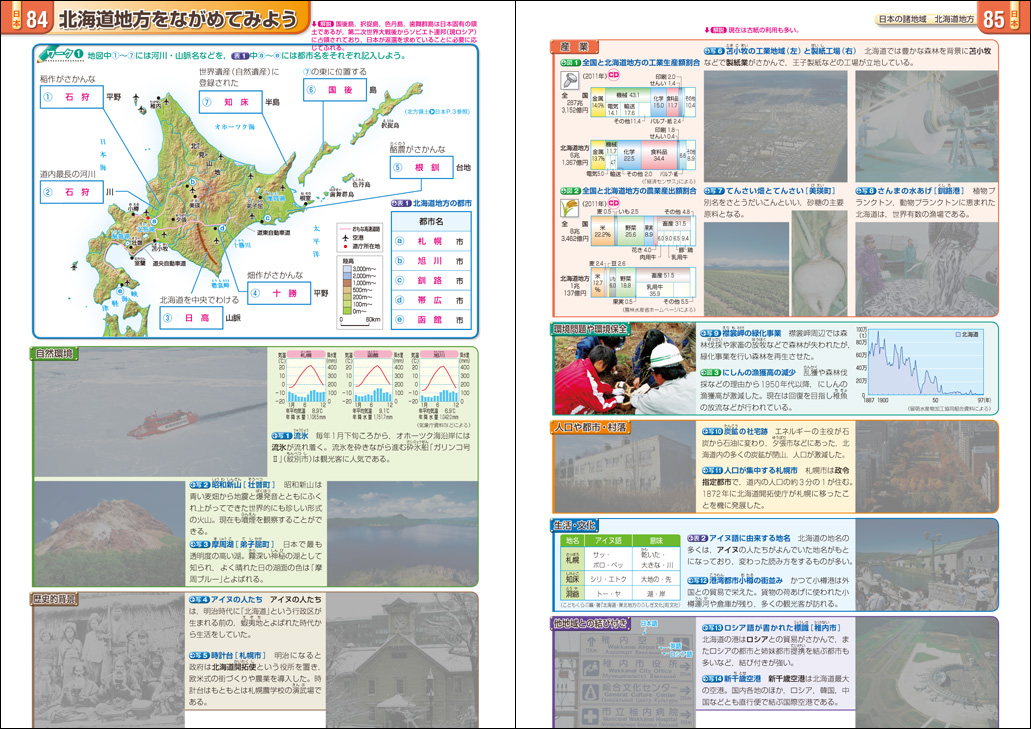Image resolution: width=1031 pixels, height=729 pixels.
Task: Open the 生活・文化 section label
Action: click(575, 525)
